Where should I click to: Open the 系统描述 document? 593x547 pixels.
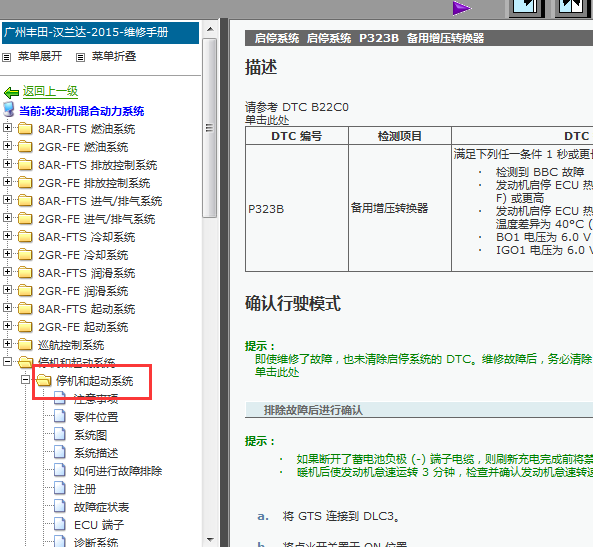96,453
